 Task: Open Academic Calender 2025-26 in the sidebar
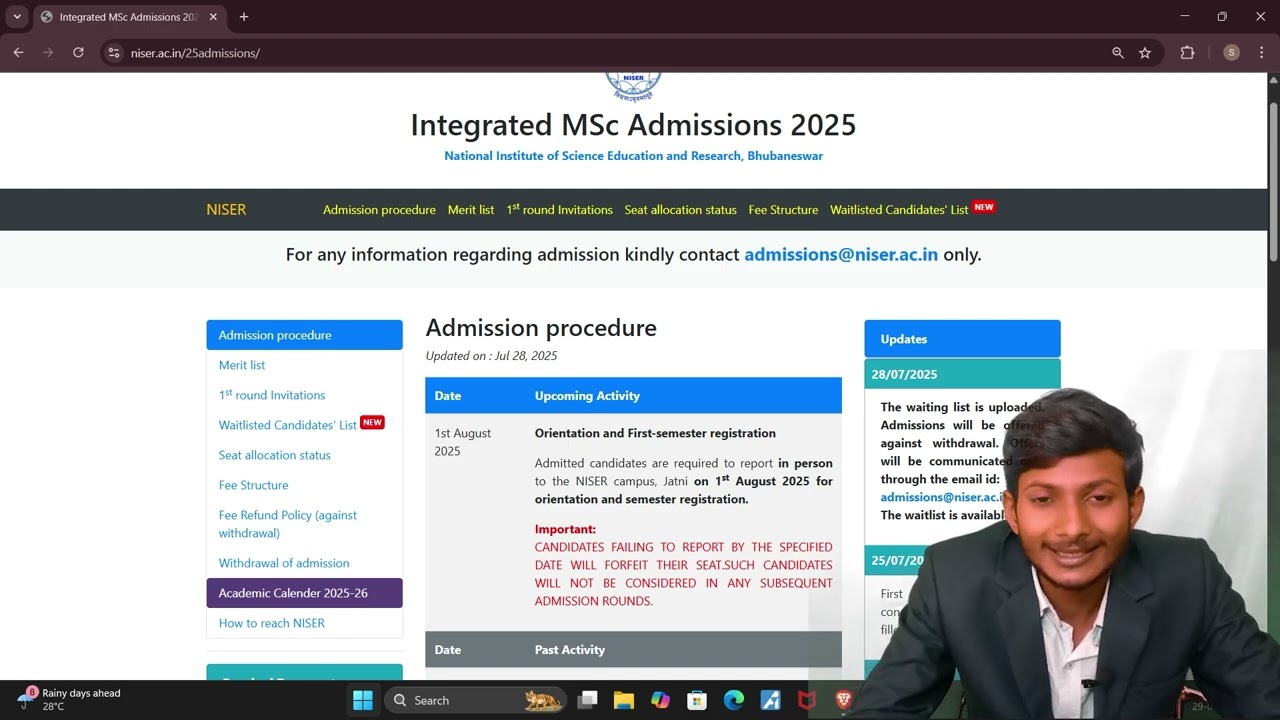tap(304, 593)
